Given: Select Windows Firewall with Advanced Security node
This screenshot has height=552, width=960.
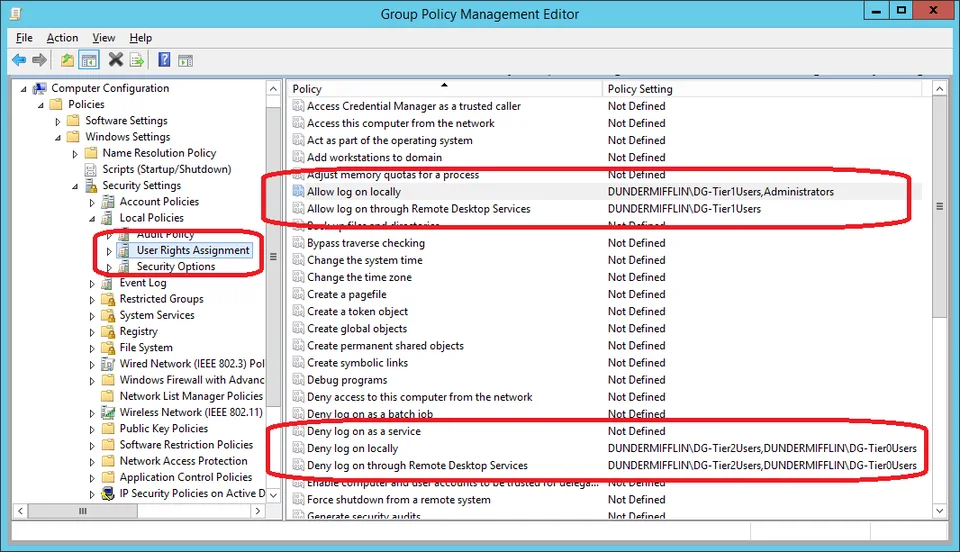Looking at the screenshot, I should tap(192, 380).
